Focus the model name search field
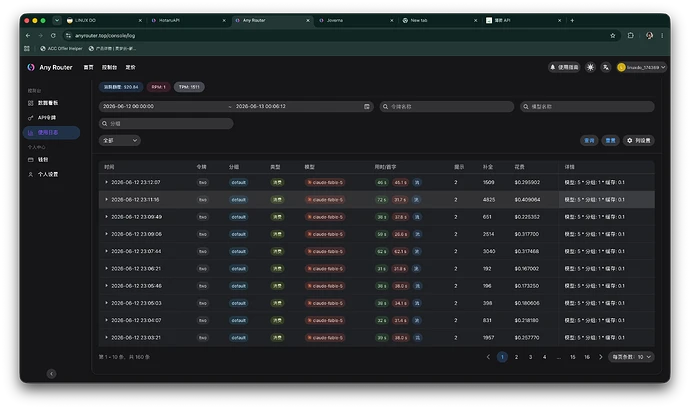 [x=587, y=107]
